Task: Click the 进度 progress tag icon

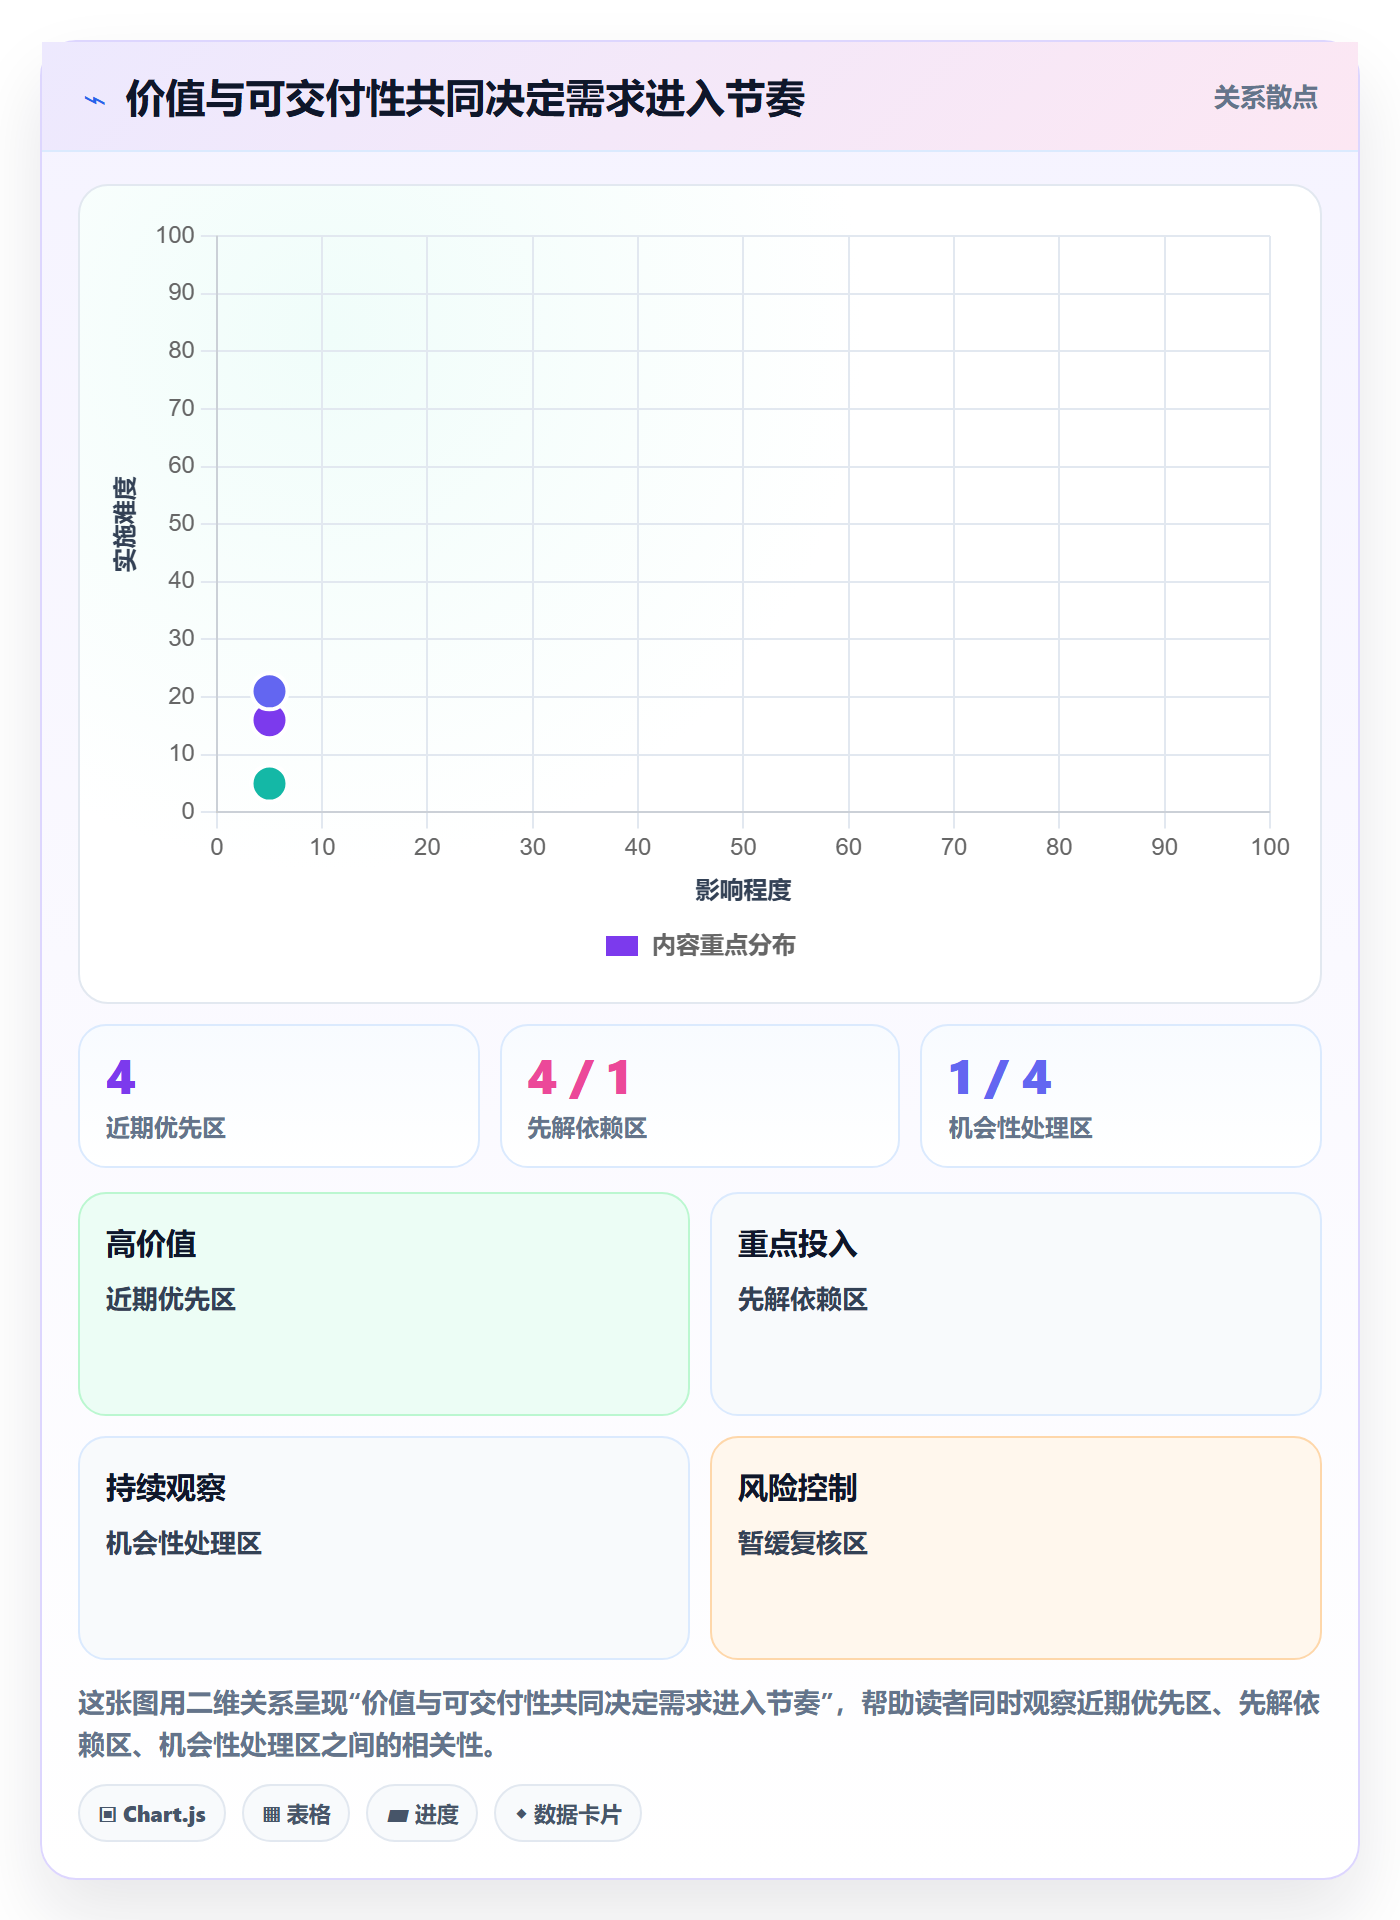Action: click(x=398, y=1815)
